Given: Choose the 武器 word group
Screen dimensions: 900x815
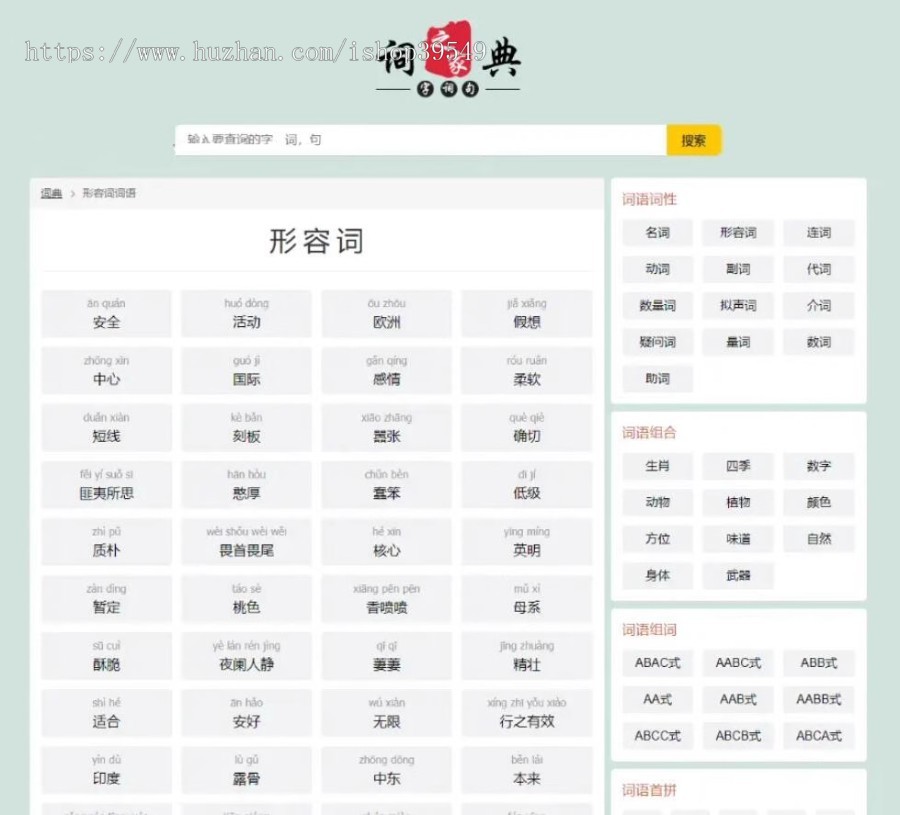Looking at the screenshot, I should [x=738, y=576].
